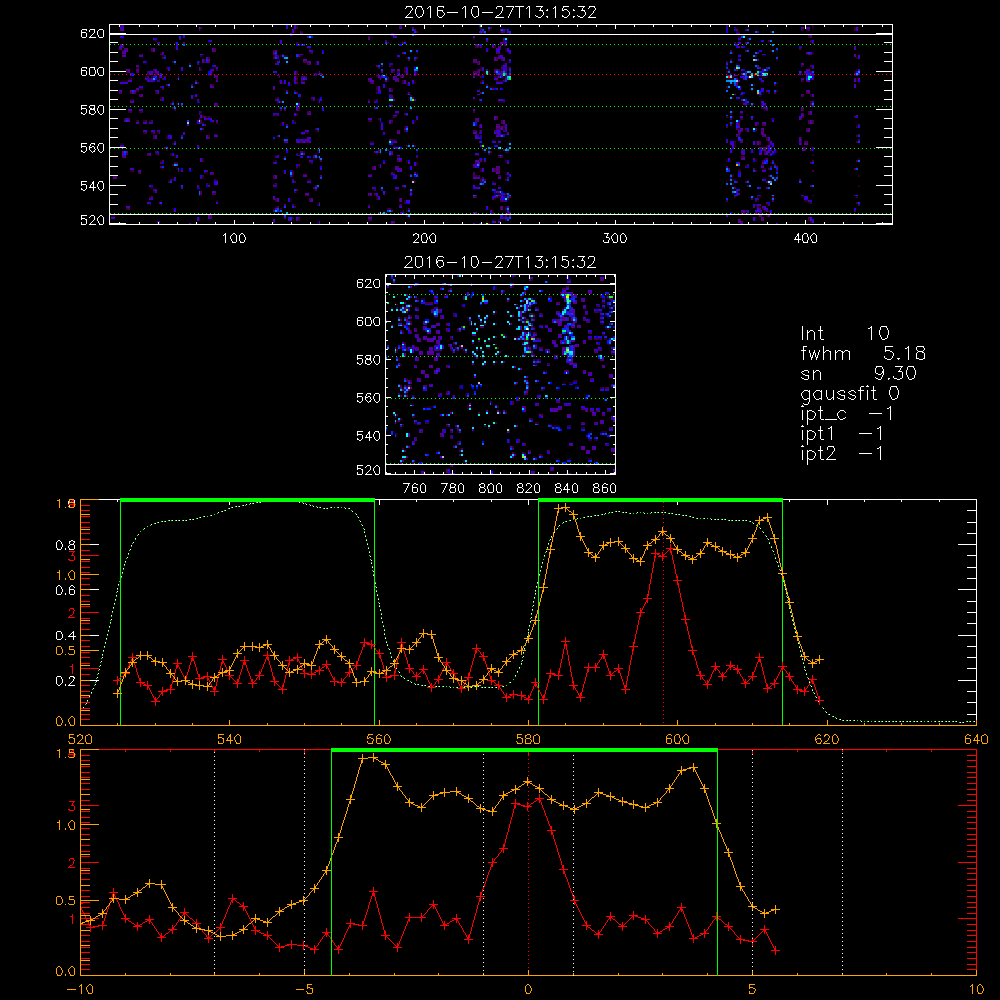Image resolution: width=1000 pixels, height=1000 pixels.
Task: Click y-axis label 540 of top image
Action: point(92,186)
